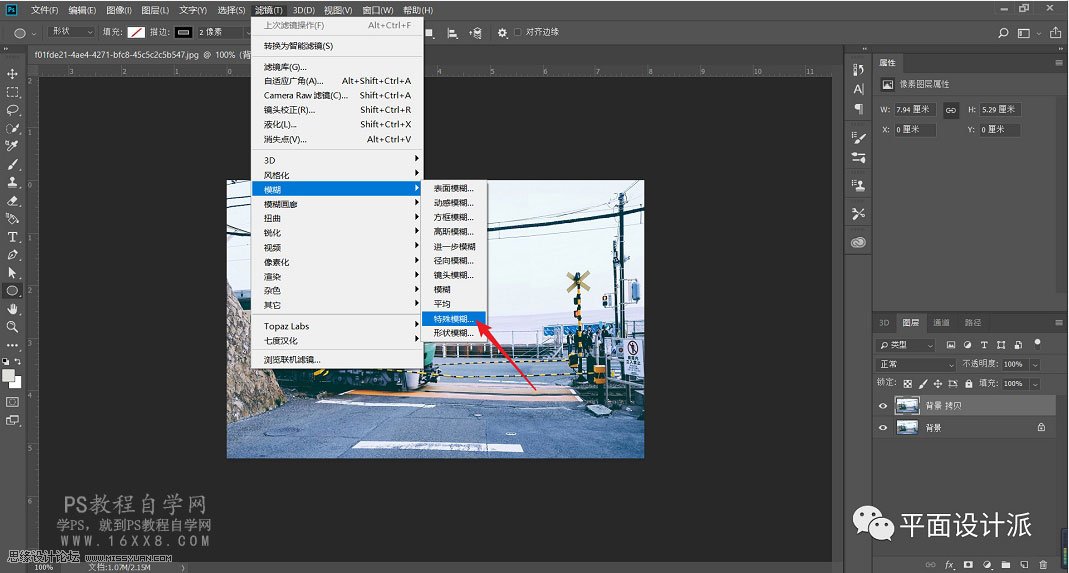
Task: Toggle the width-height link in Properties
Action: 950,110
